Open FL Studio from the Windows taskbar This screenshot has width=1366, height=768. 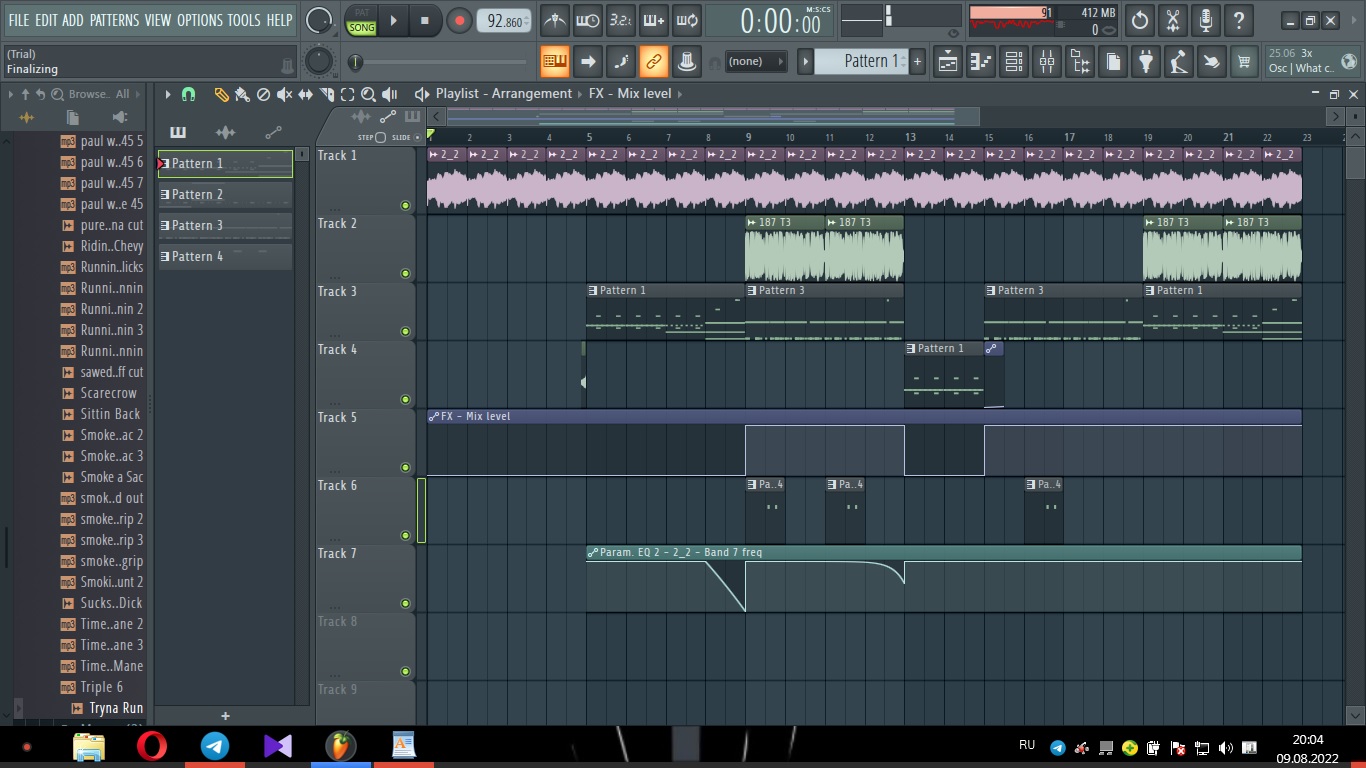tap(341, 745)
